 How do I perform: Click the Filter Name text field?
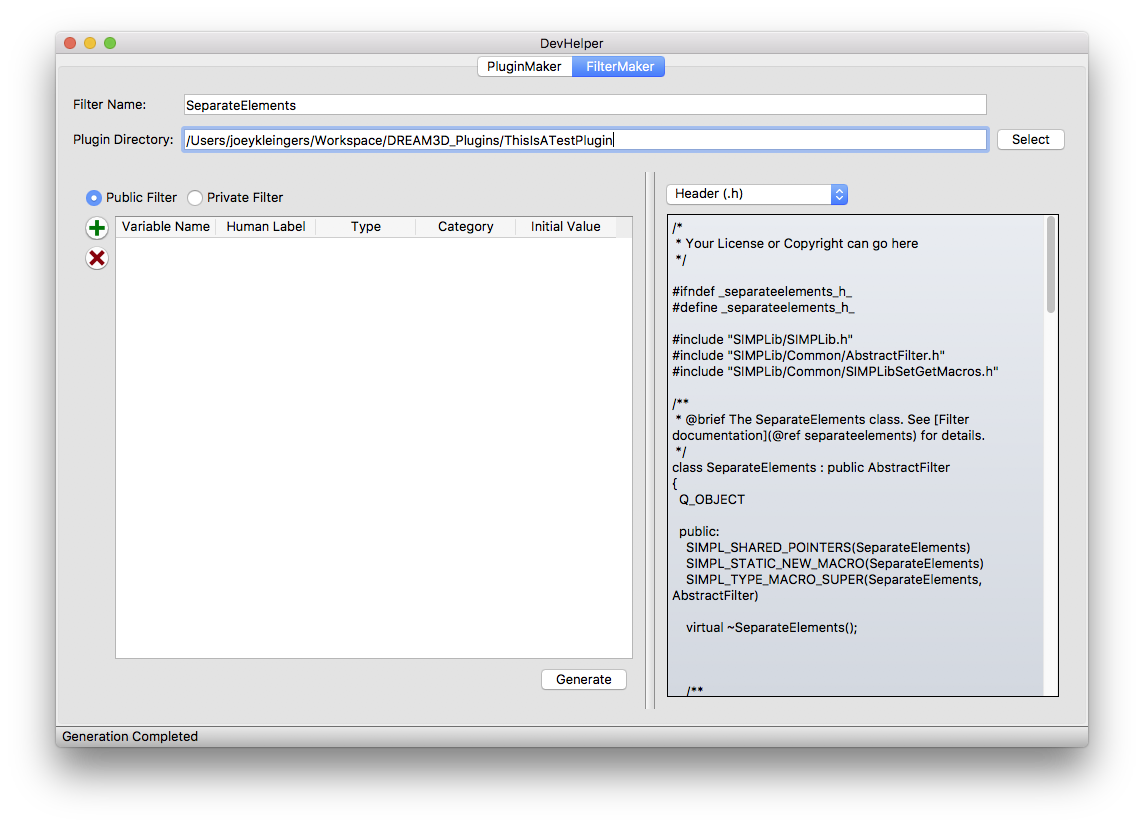coord(585,105)
